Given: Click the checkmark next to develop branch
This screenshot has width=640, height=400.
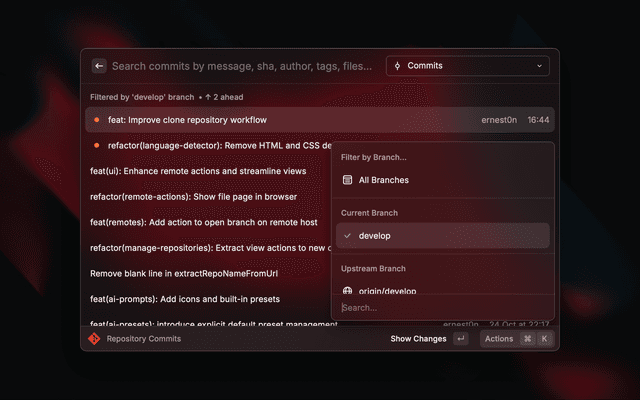Looking at the screenshot, I should [x=347, y=235].
